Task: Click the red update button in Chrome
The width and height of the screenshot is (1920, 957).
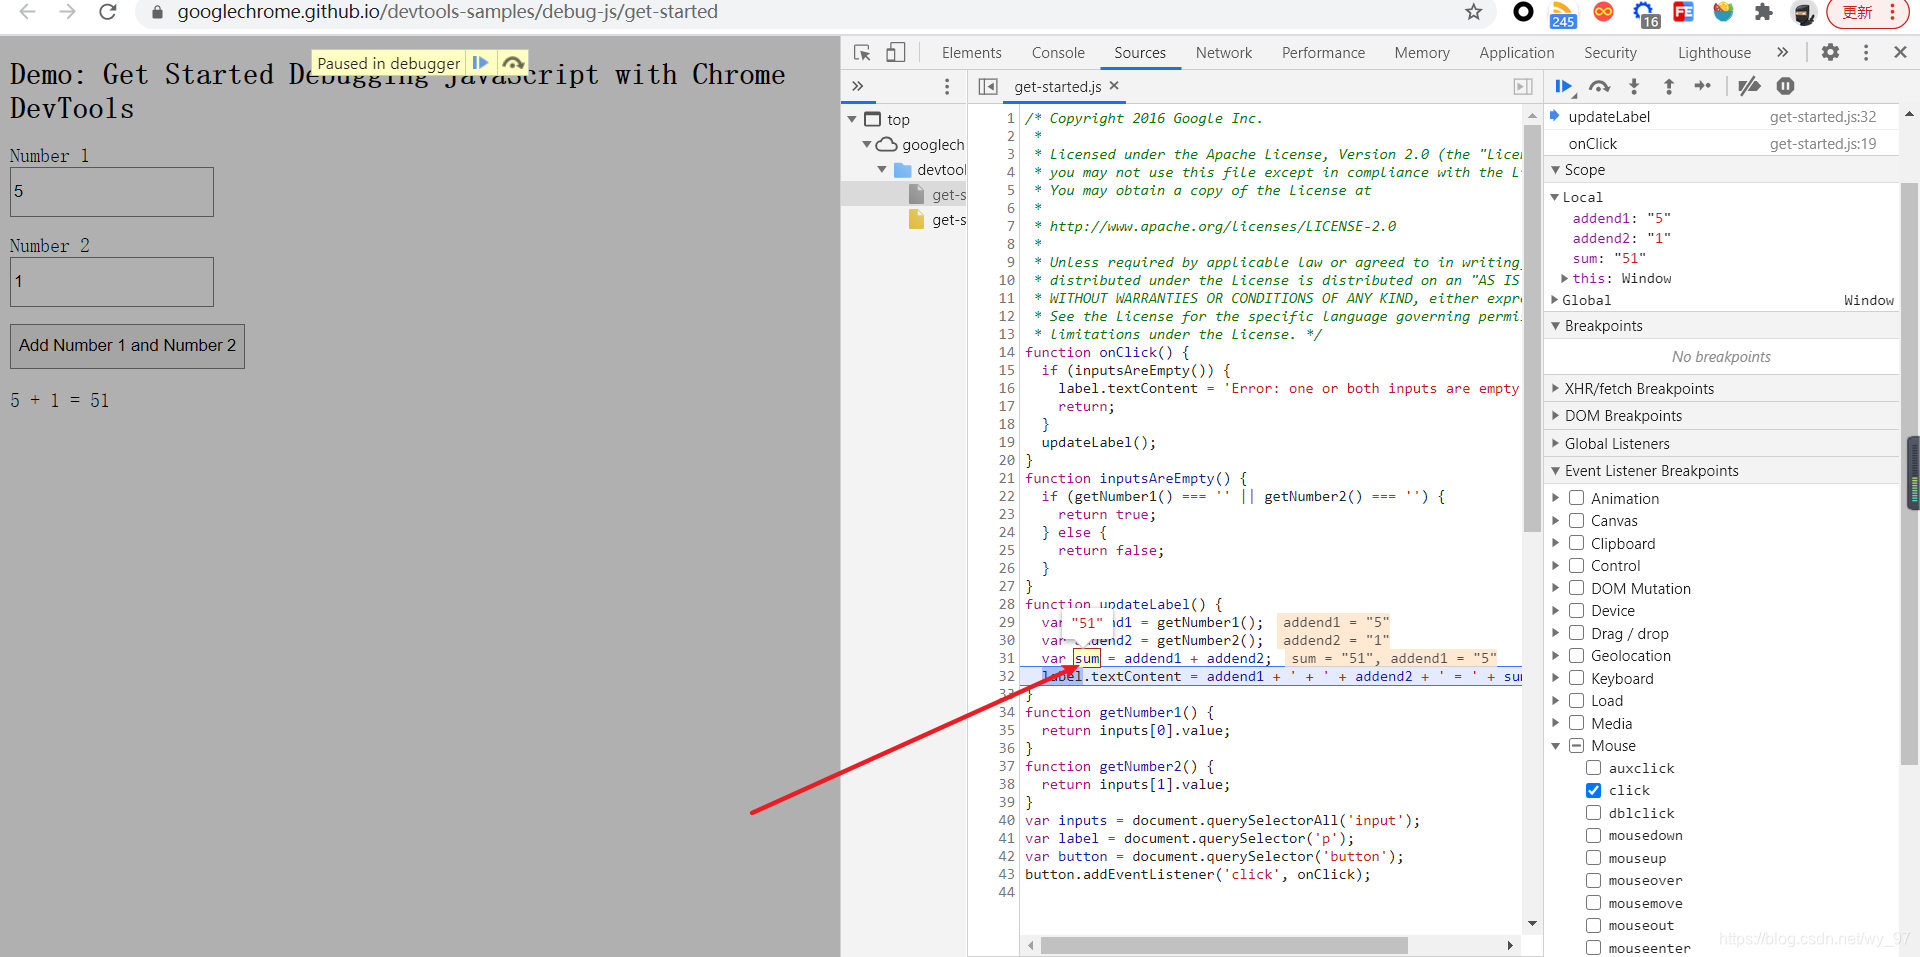Action: (x=1867, y=12)
